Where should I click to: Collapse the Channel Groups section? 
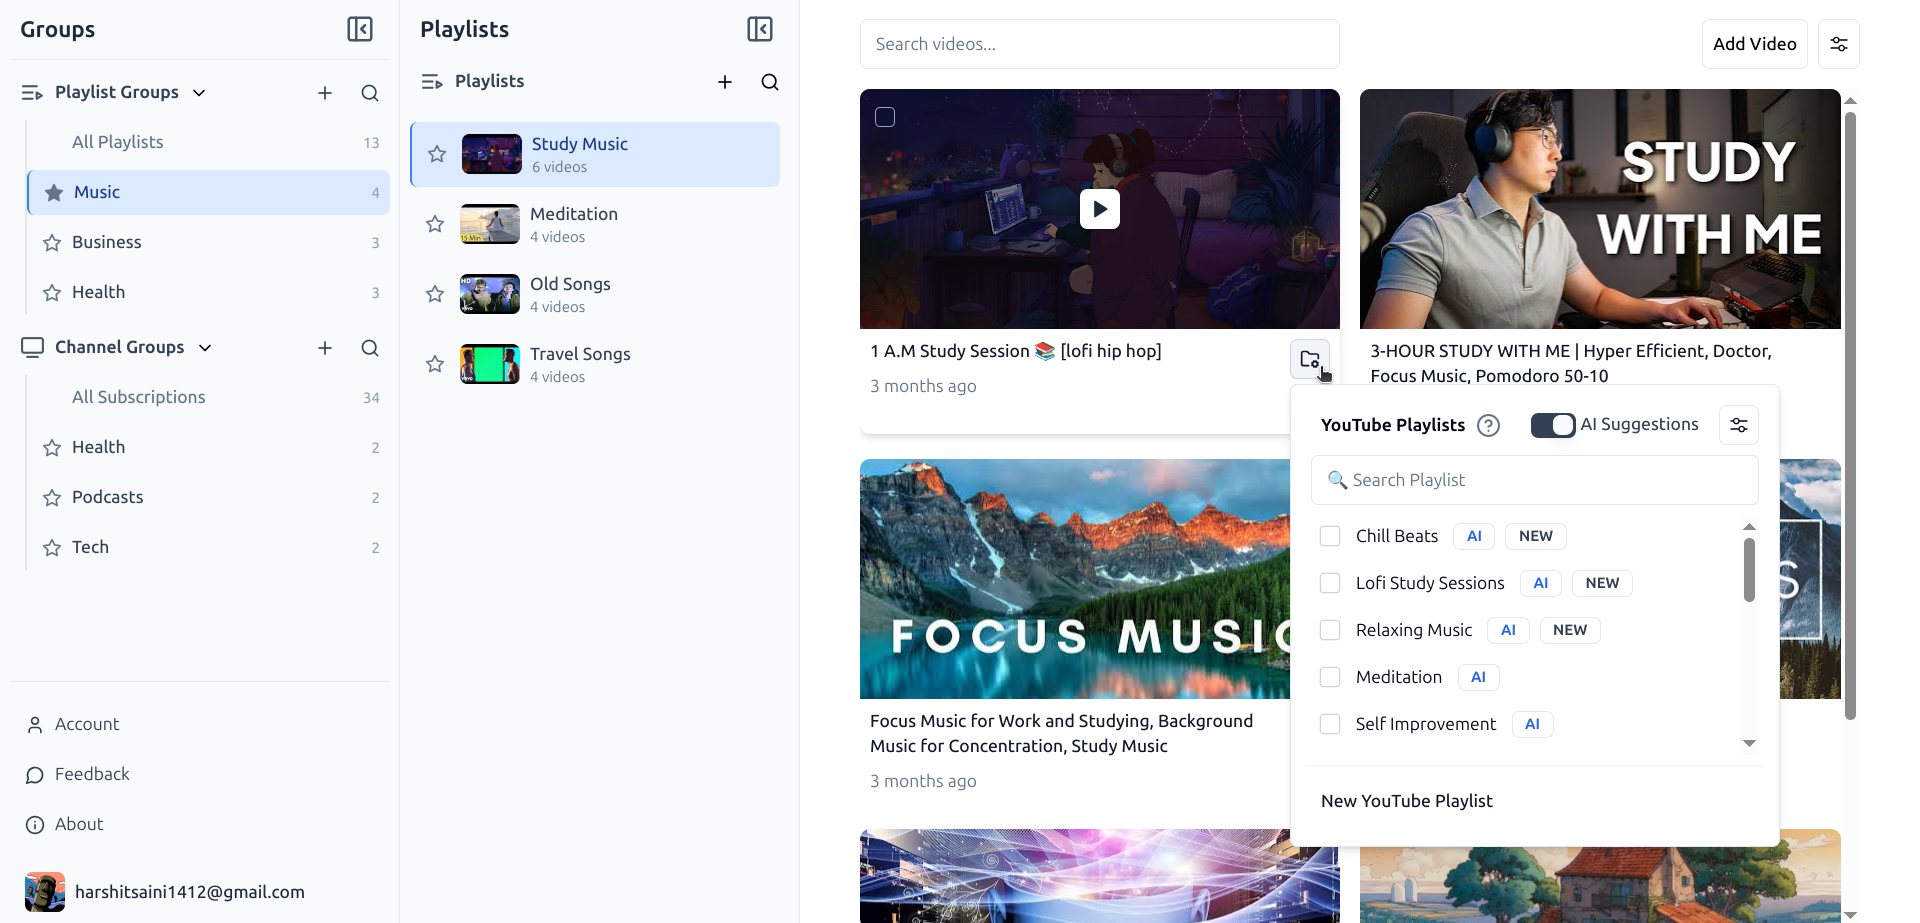pyautogui.click(x=205, y=348)
